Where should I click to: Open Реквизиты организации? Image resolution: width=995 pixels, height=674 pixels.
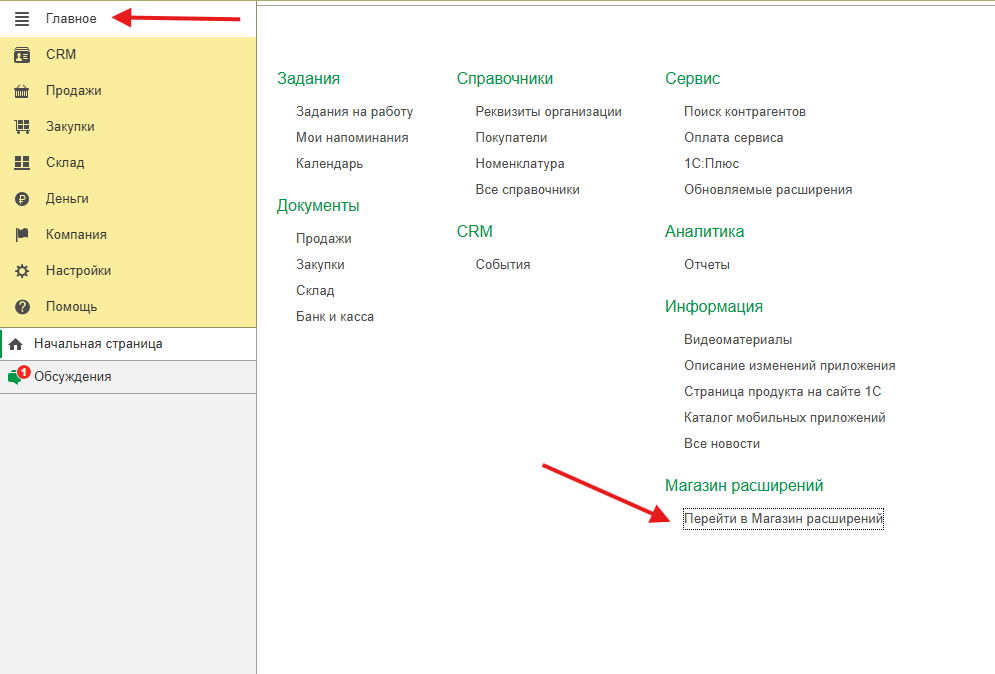click(548, 112)
